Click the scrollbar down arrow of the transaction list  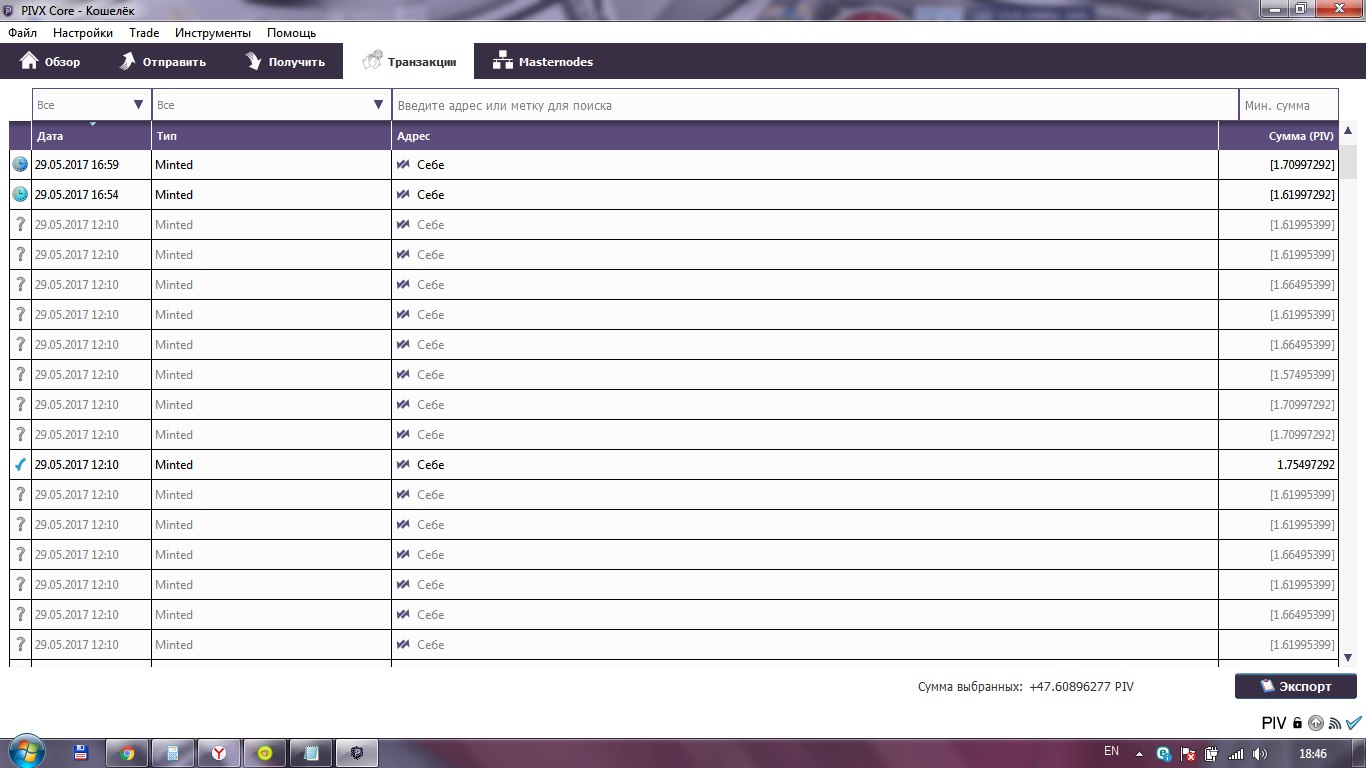click(x=1348, y=657)
